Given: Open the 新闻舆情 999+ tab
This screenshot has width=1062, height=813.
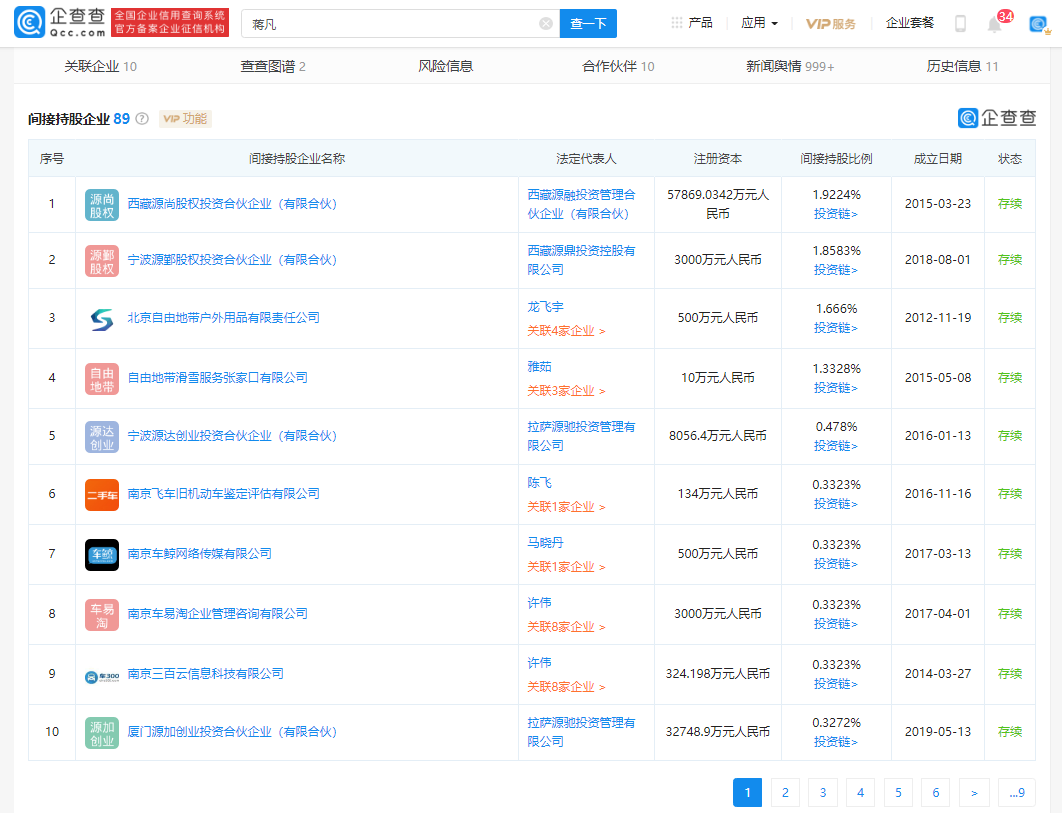Looking at the screenshot, I should click(790, 66).
